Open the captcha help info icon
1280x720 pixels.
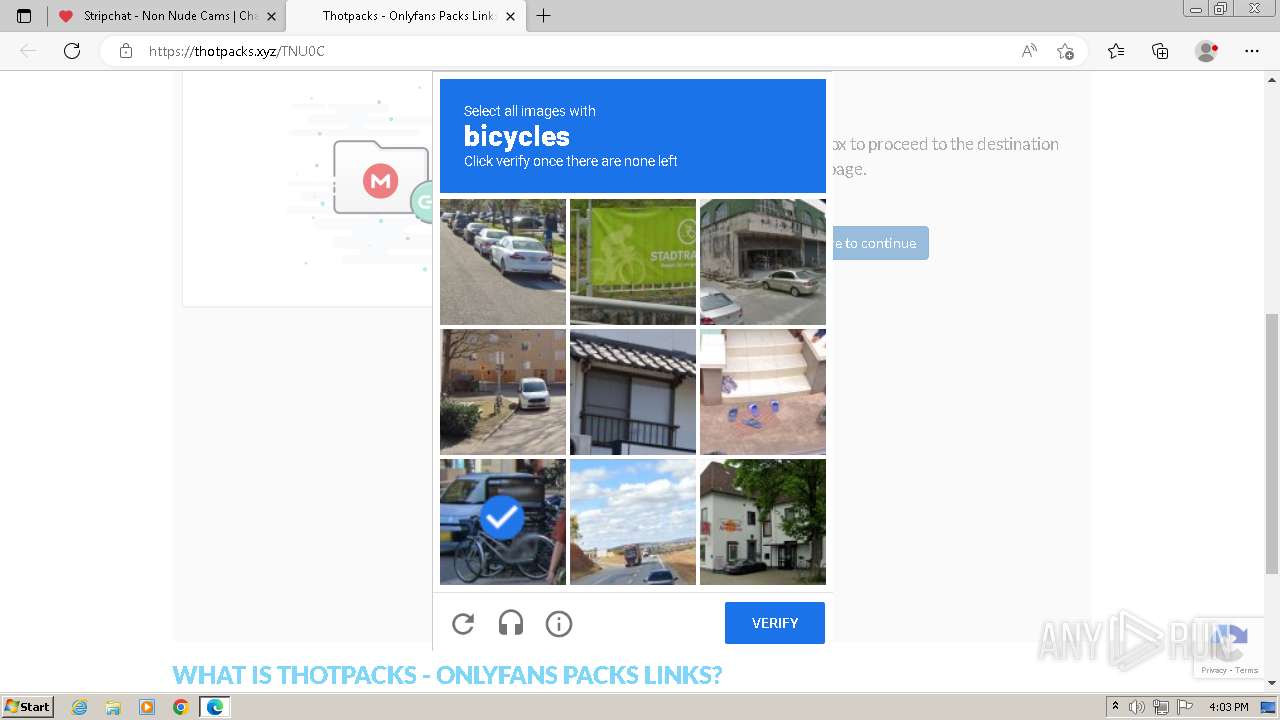[x=559, y=624]
